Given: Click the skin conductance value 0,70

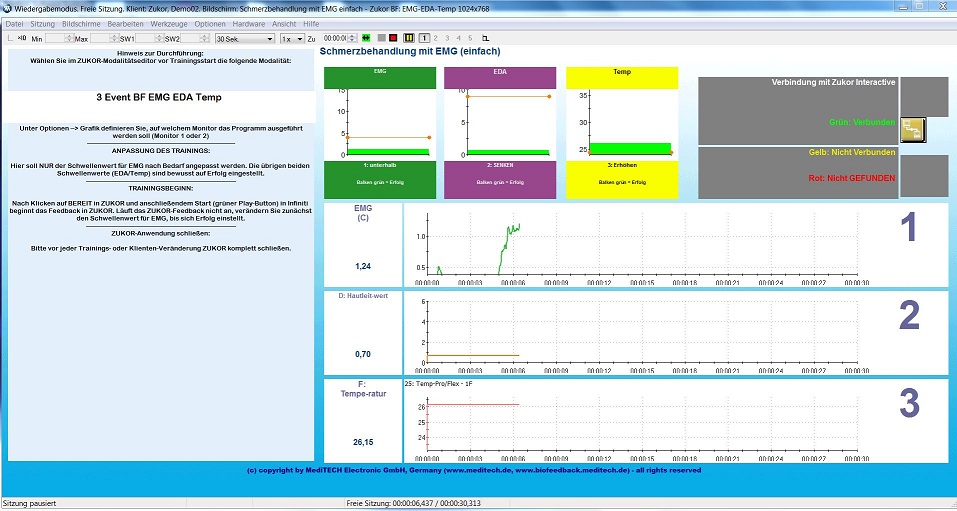Looking at the screenshot, I should point(363,354).
